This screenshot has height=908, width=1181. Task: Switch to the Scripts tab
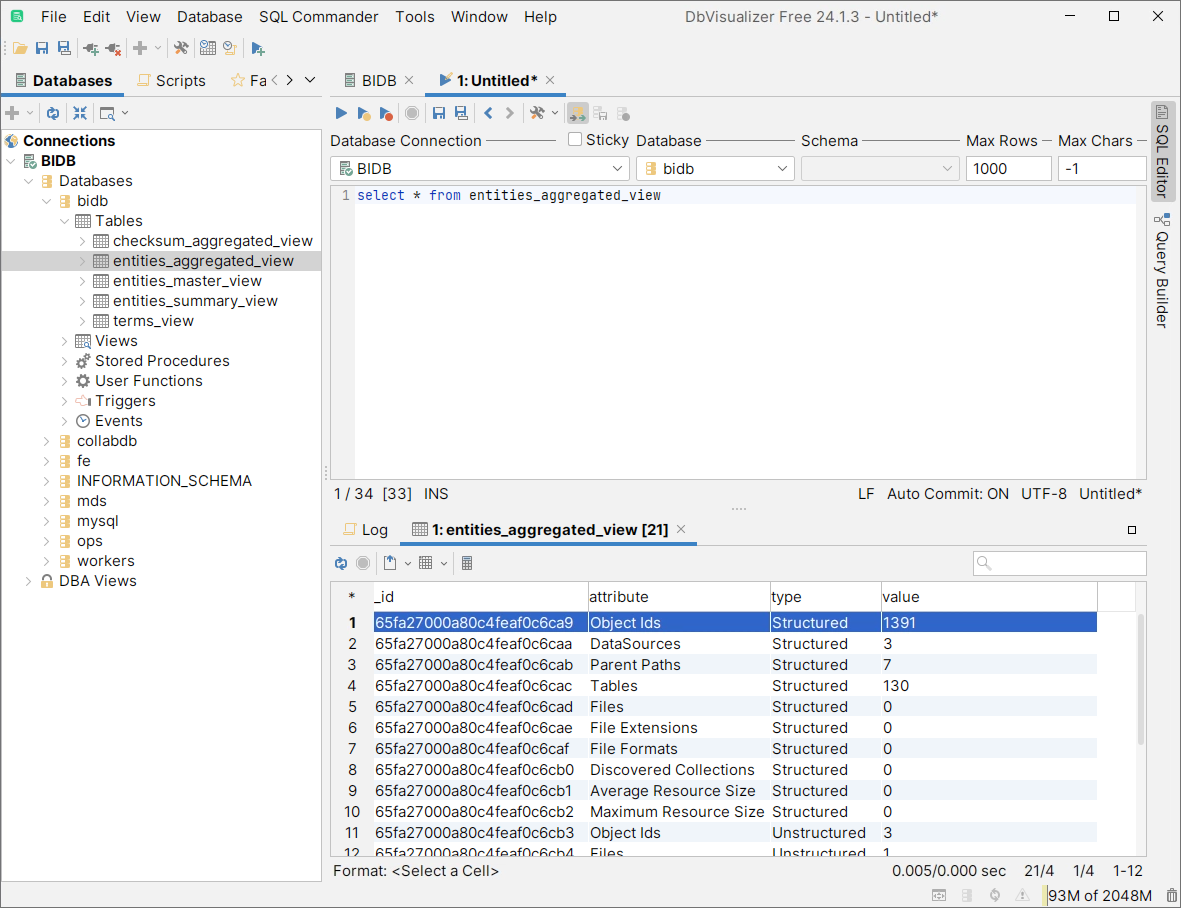tap(171, 81)
